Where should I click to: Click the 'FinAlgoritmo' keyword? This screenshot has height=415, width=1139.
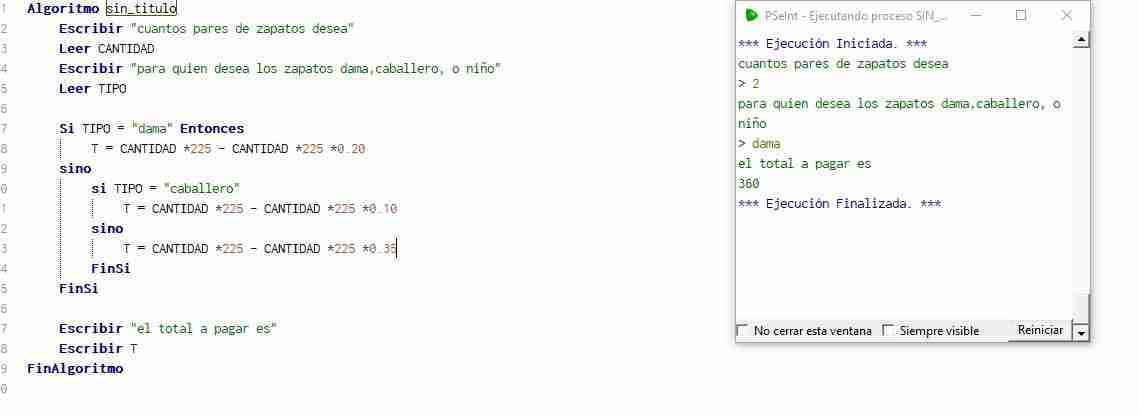pos(75,368)
